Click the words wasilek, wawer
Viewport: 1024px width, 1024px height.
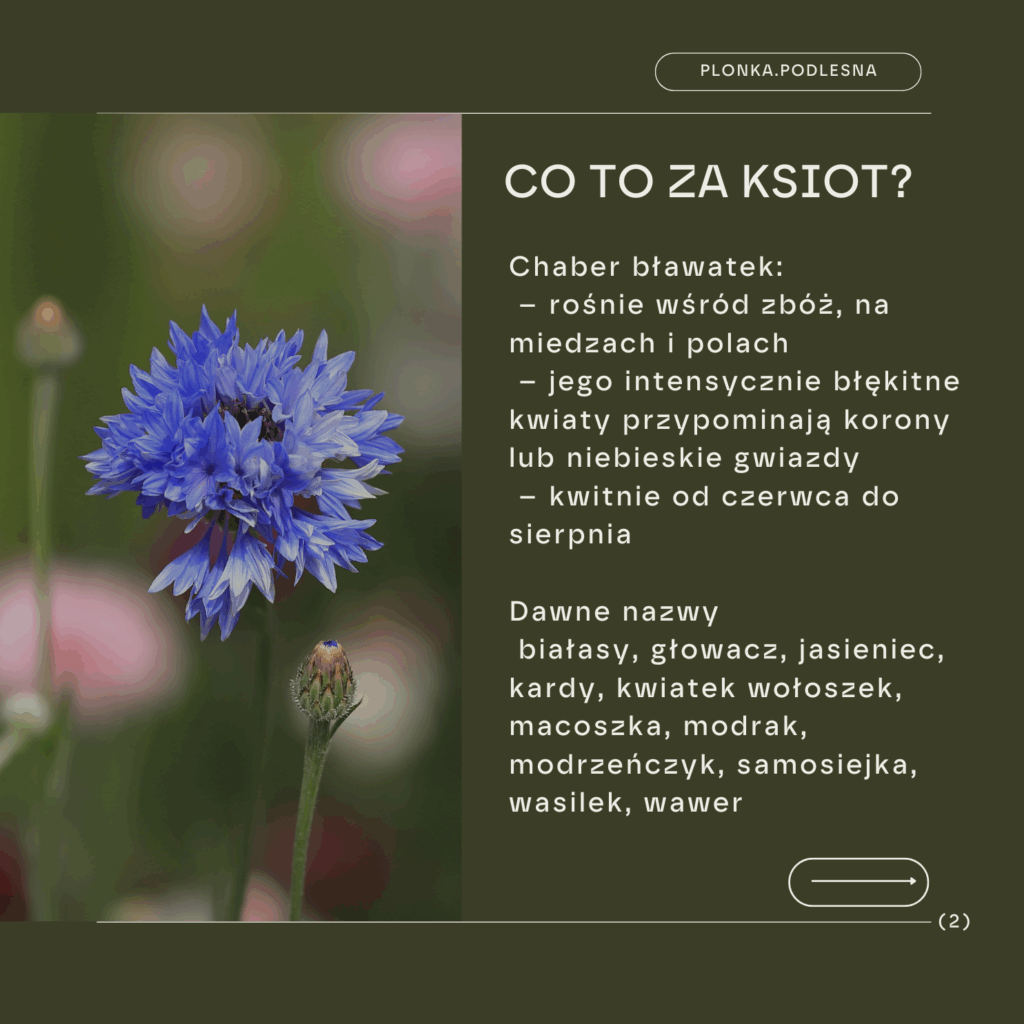(x=626, y=803)
